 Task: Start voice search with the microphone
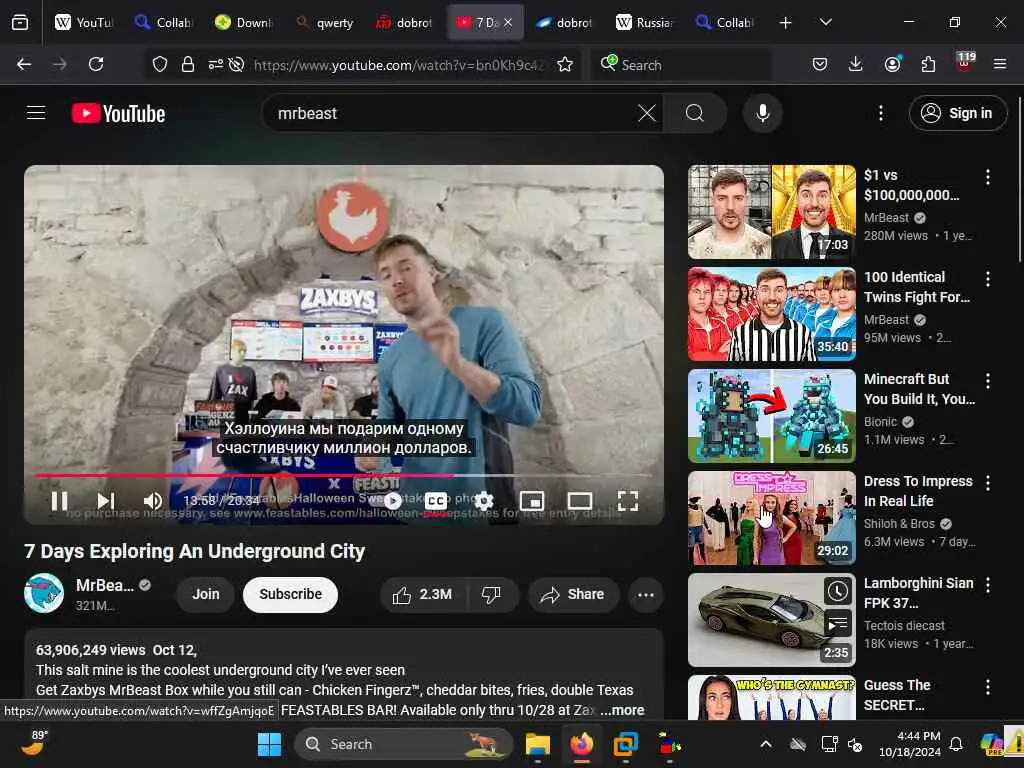click(762, 113)
